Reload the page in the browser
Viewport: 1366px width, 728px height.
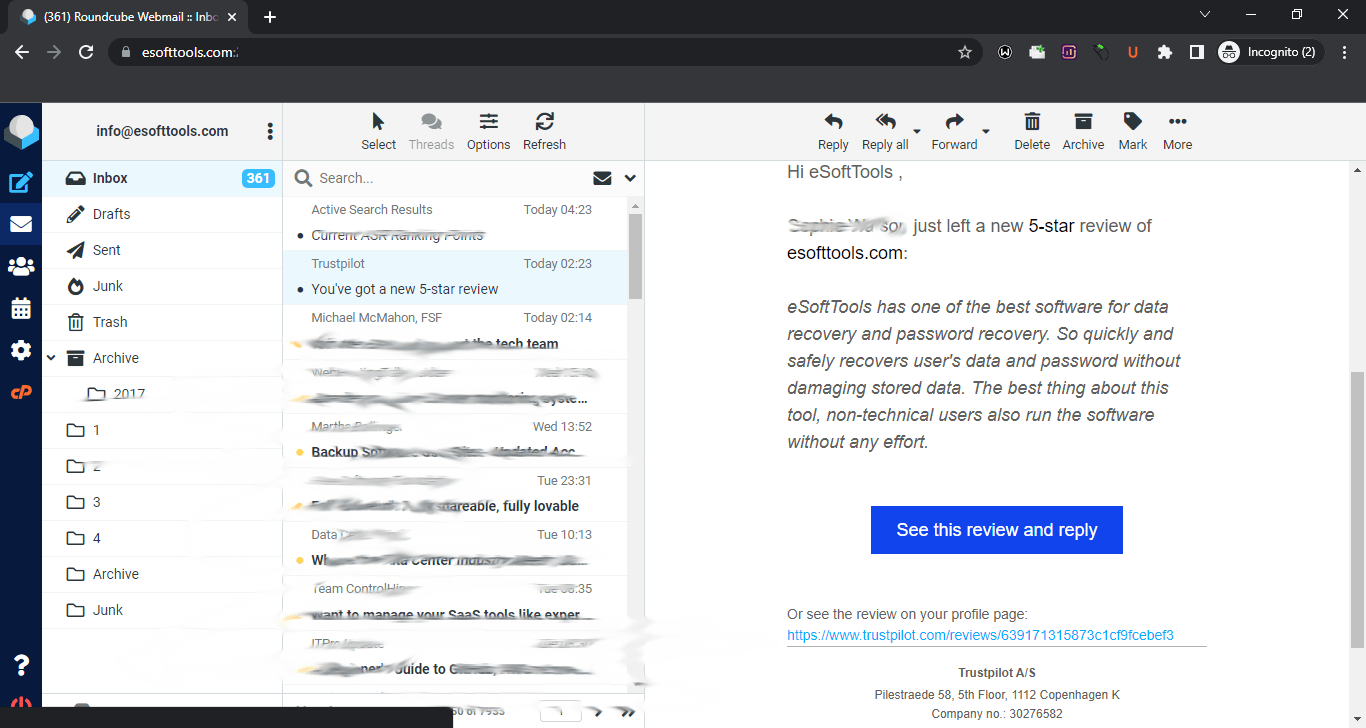(86, 52)
